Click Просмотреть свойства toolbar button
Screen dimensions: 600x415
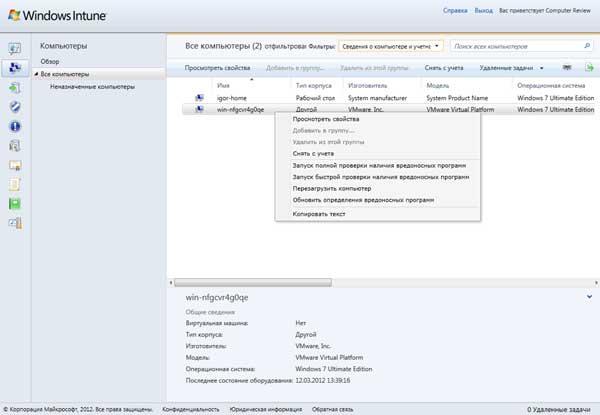(x=217, y=68)
